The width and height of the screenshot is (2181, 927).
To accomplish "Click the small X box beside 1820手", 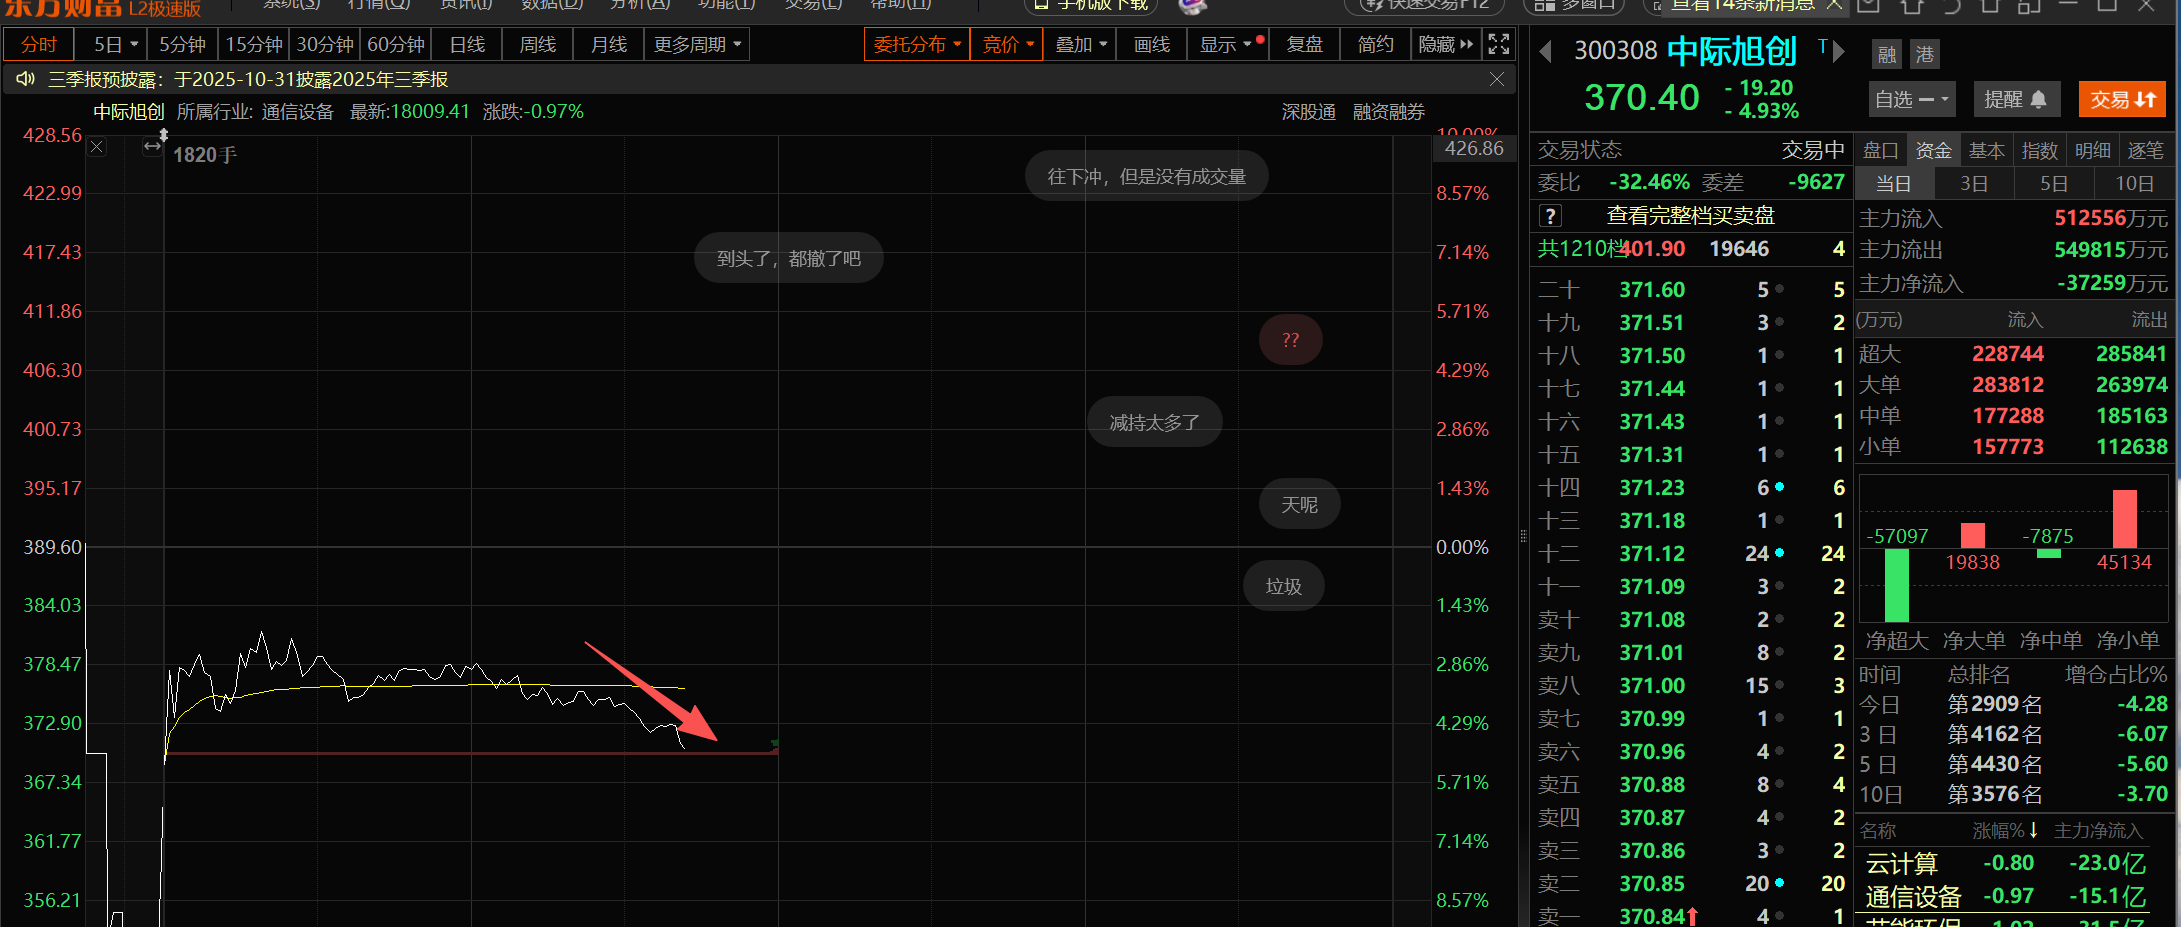I will pos(97,147).
